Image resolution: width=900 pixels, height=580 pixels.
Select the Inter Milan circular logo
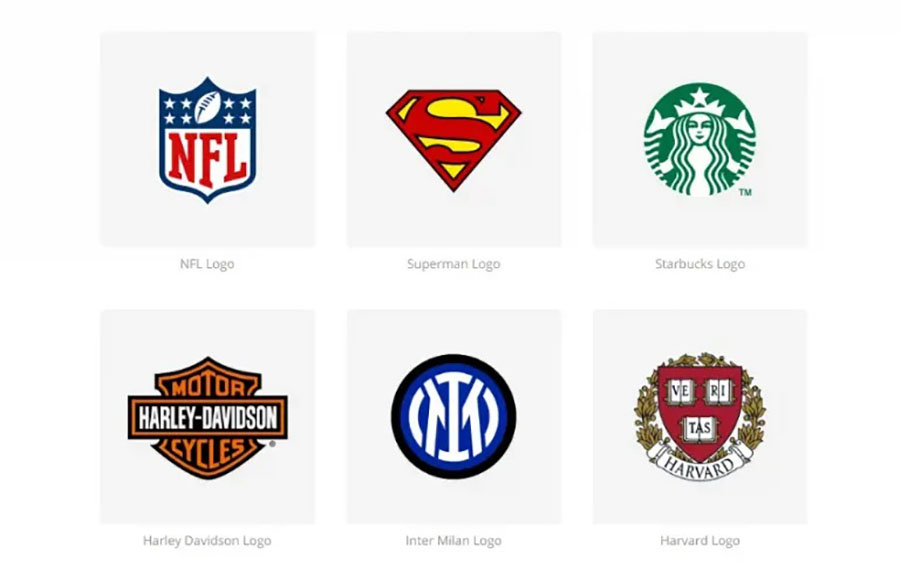click(x=453, y=416)
